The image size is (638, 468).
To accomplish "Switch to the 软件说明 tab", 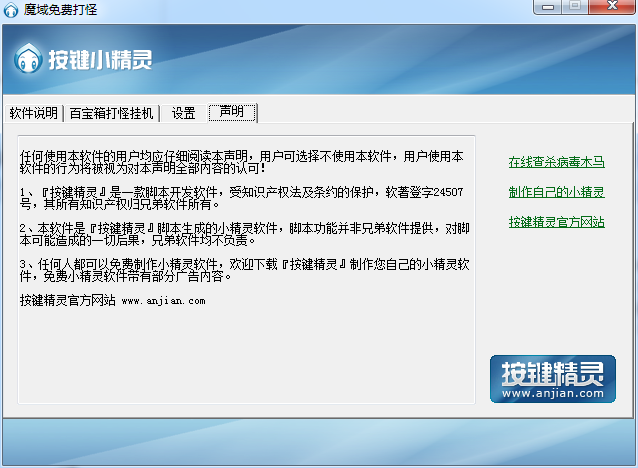I will (x=33, y=113).
